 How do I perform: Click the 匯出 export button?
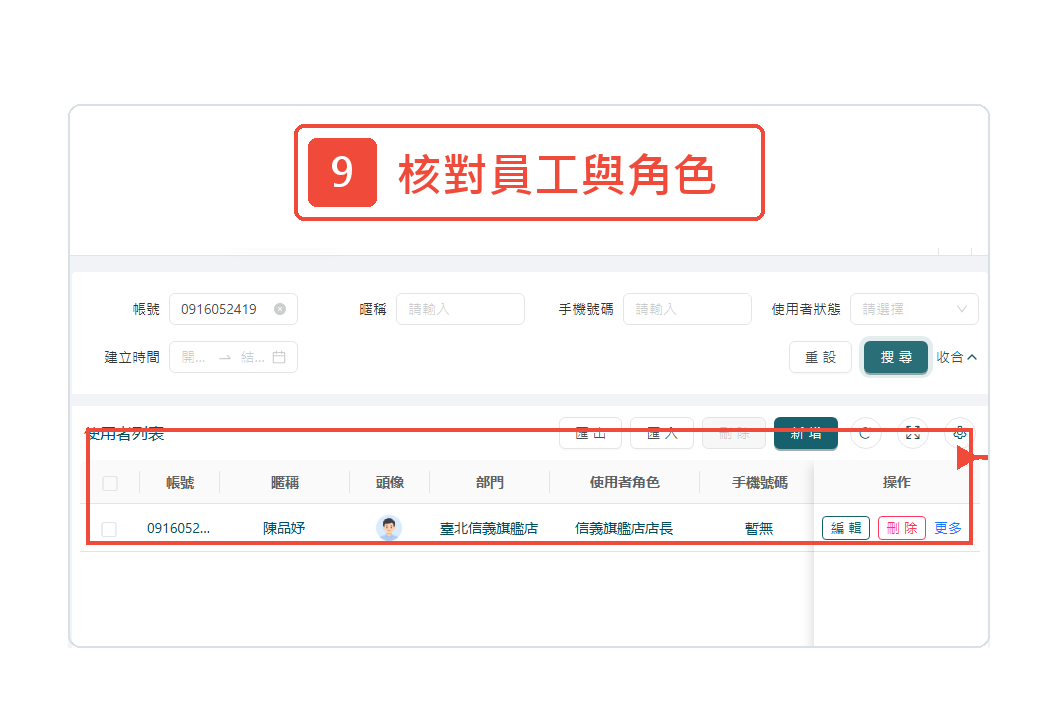coord(590,433)
